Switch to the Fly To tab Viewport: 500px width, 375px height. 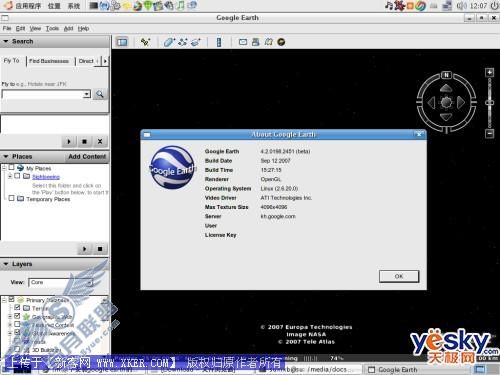[11, 61]
